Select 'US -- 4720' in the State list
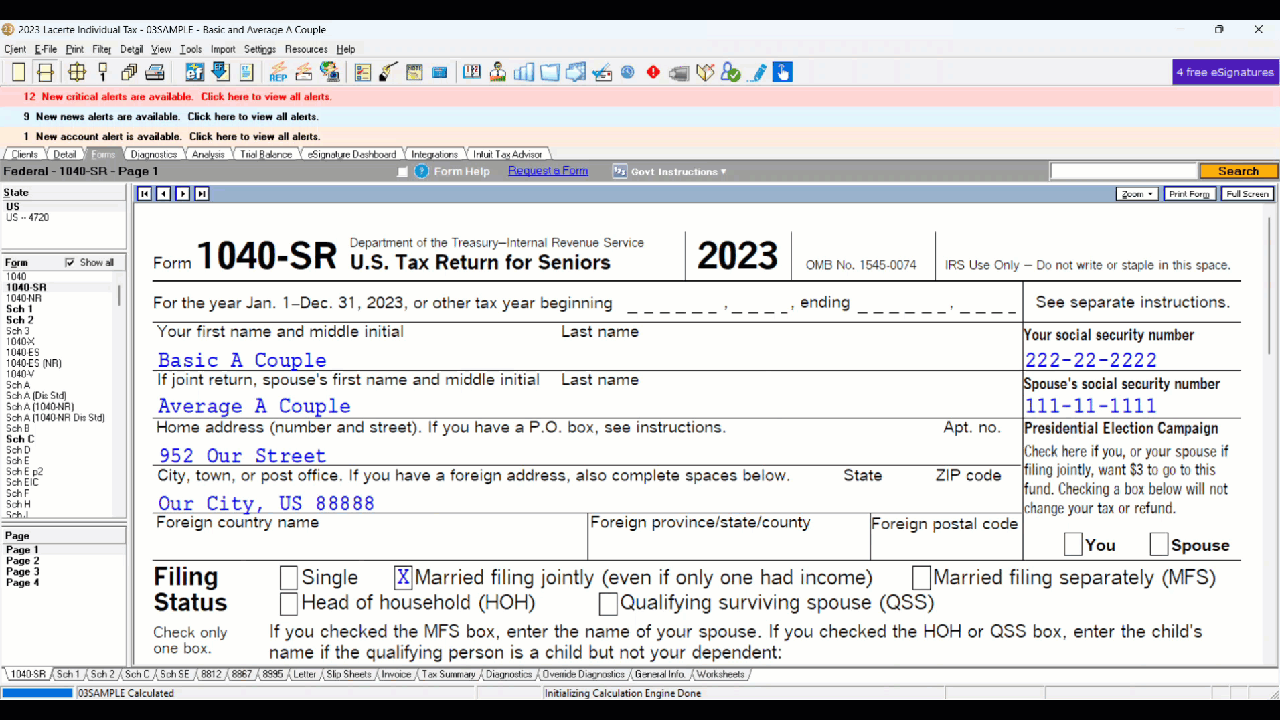This screenshot has height=720, width=1280. pyautogui.click(x=27, y=217)
